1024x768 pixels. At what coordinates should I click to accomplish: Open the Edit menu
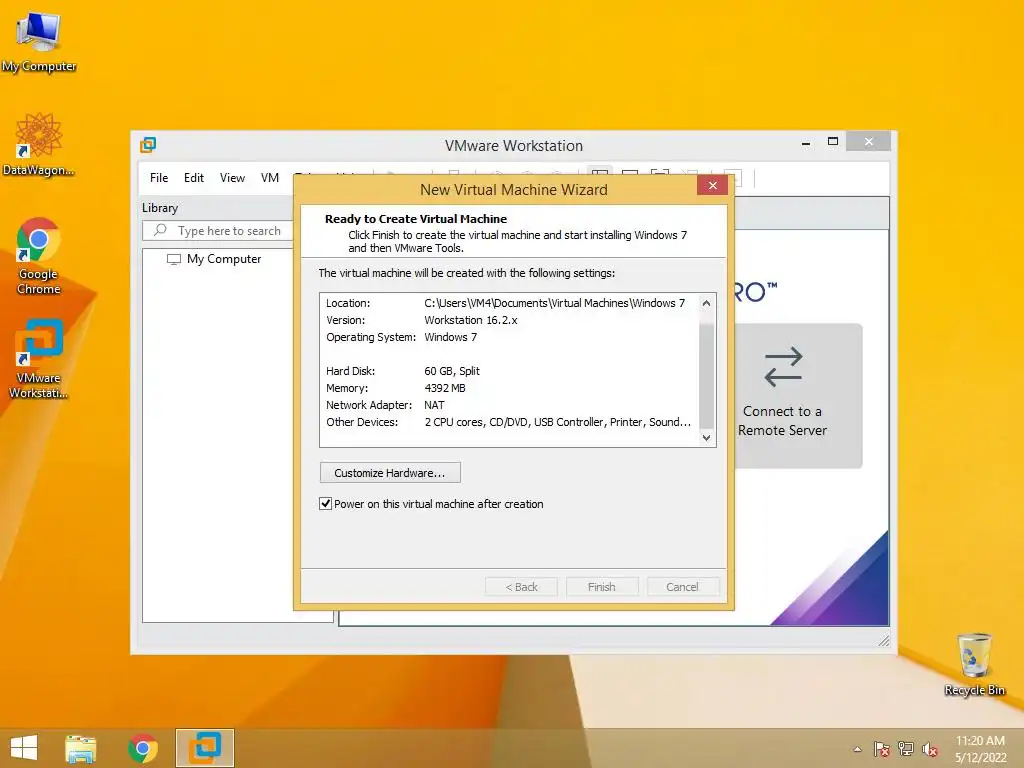[x=194, y=178]
